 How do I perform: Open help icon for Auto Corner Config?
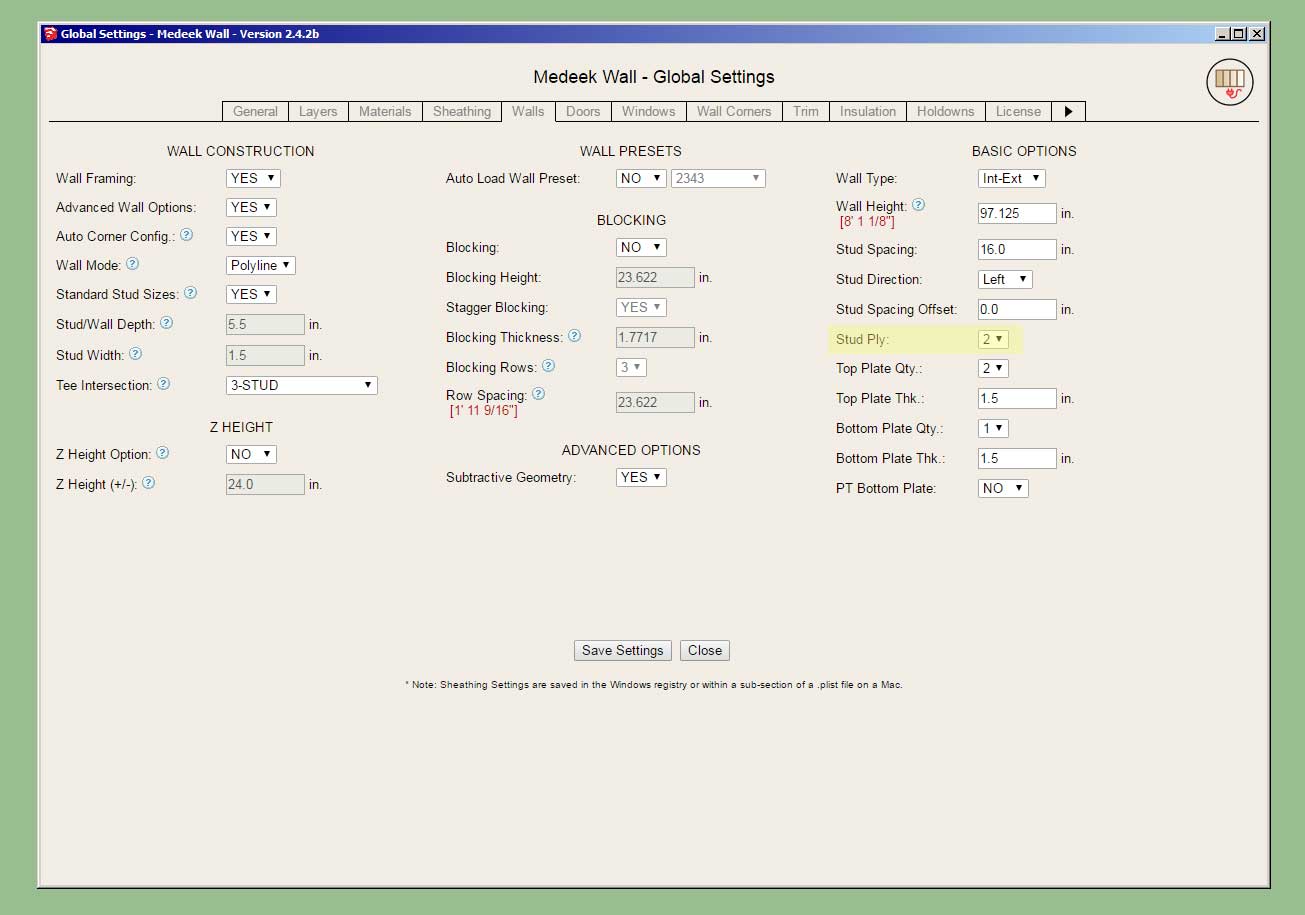186,236
